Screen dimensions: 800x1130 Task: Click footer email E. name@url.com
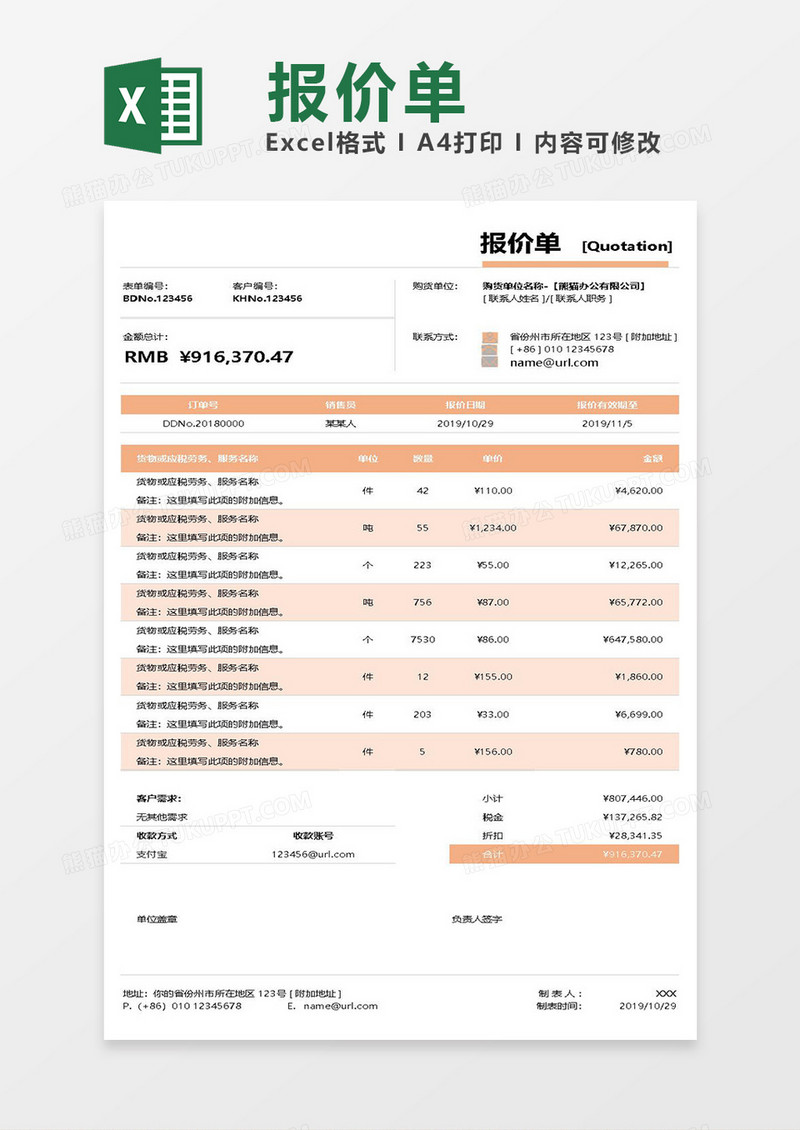(x=332, y=1006)
